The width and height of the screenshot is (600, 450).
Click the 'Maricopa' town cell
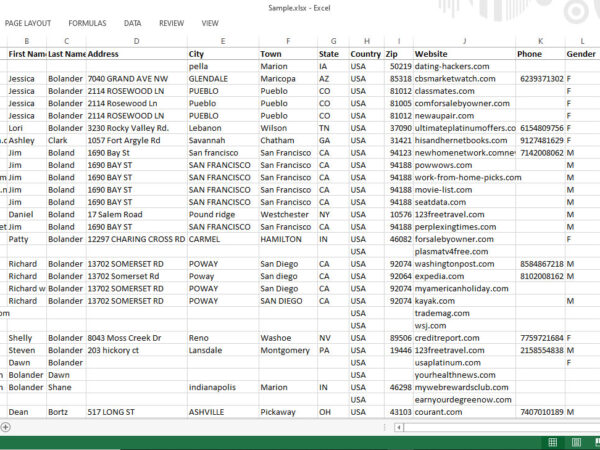pyautogui.click(x=288, y=79)
